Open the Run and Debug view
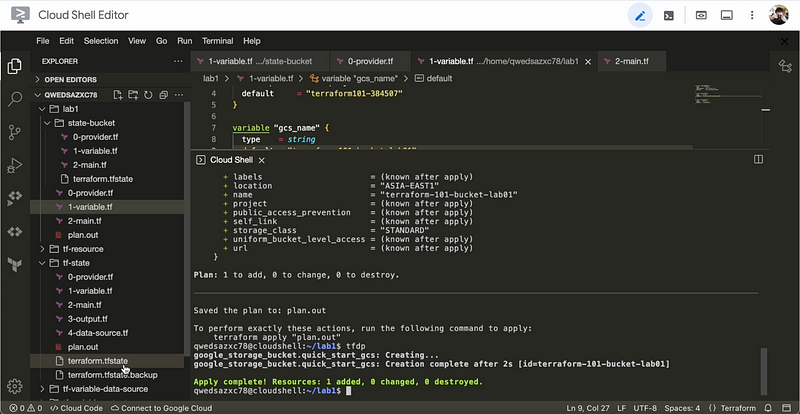The image size is (800, 414). 15,165
